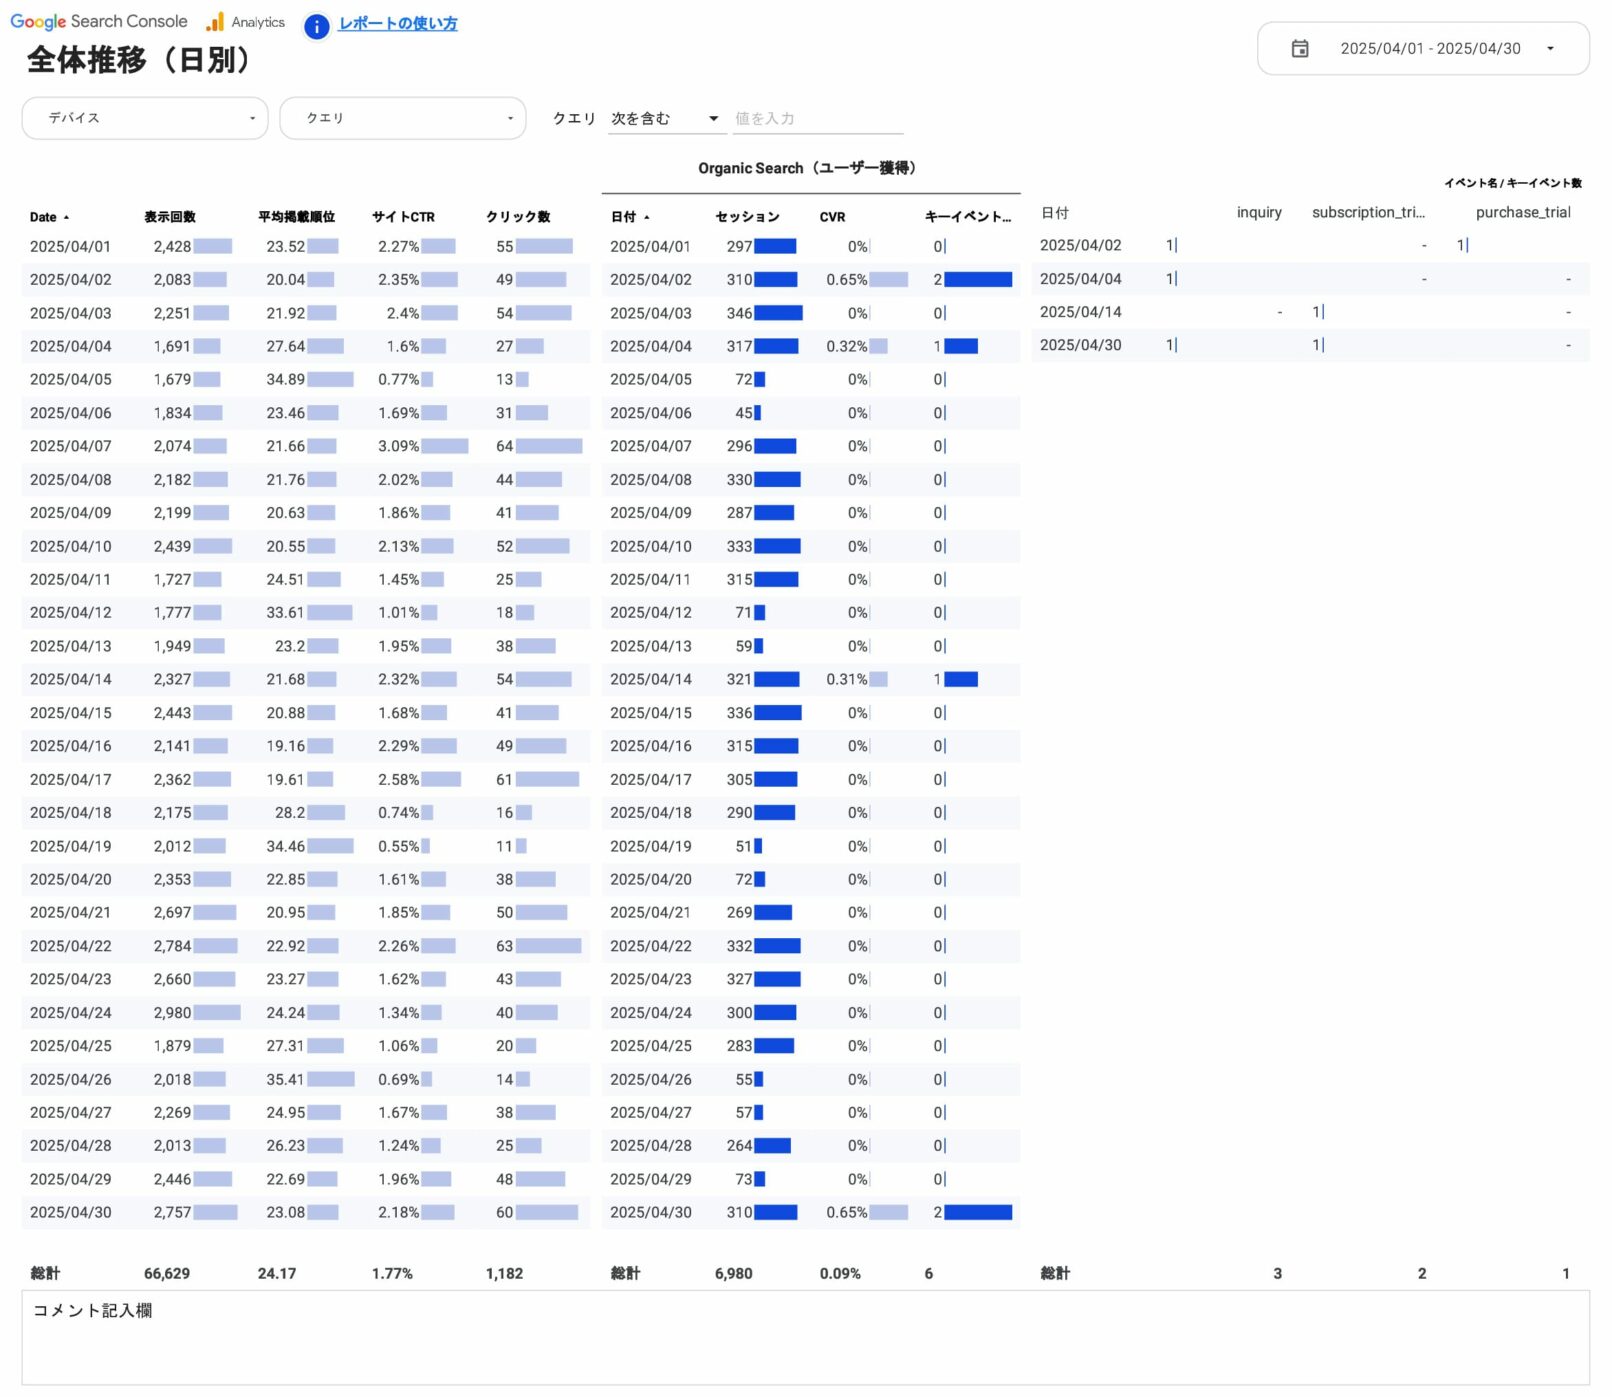Sort by the セッション column header

(746, 216)
